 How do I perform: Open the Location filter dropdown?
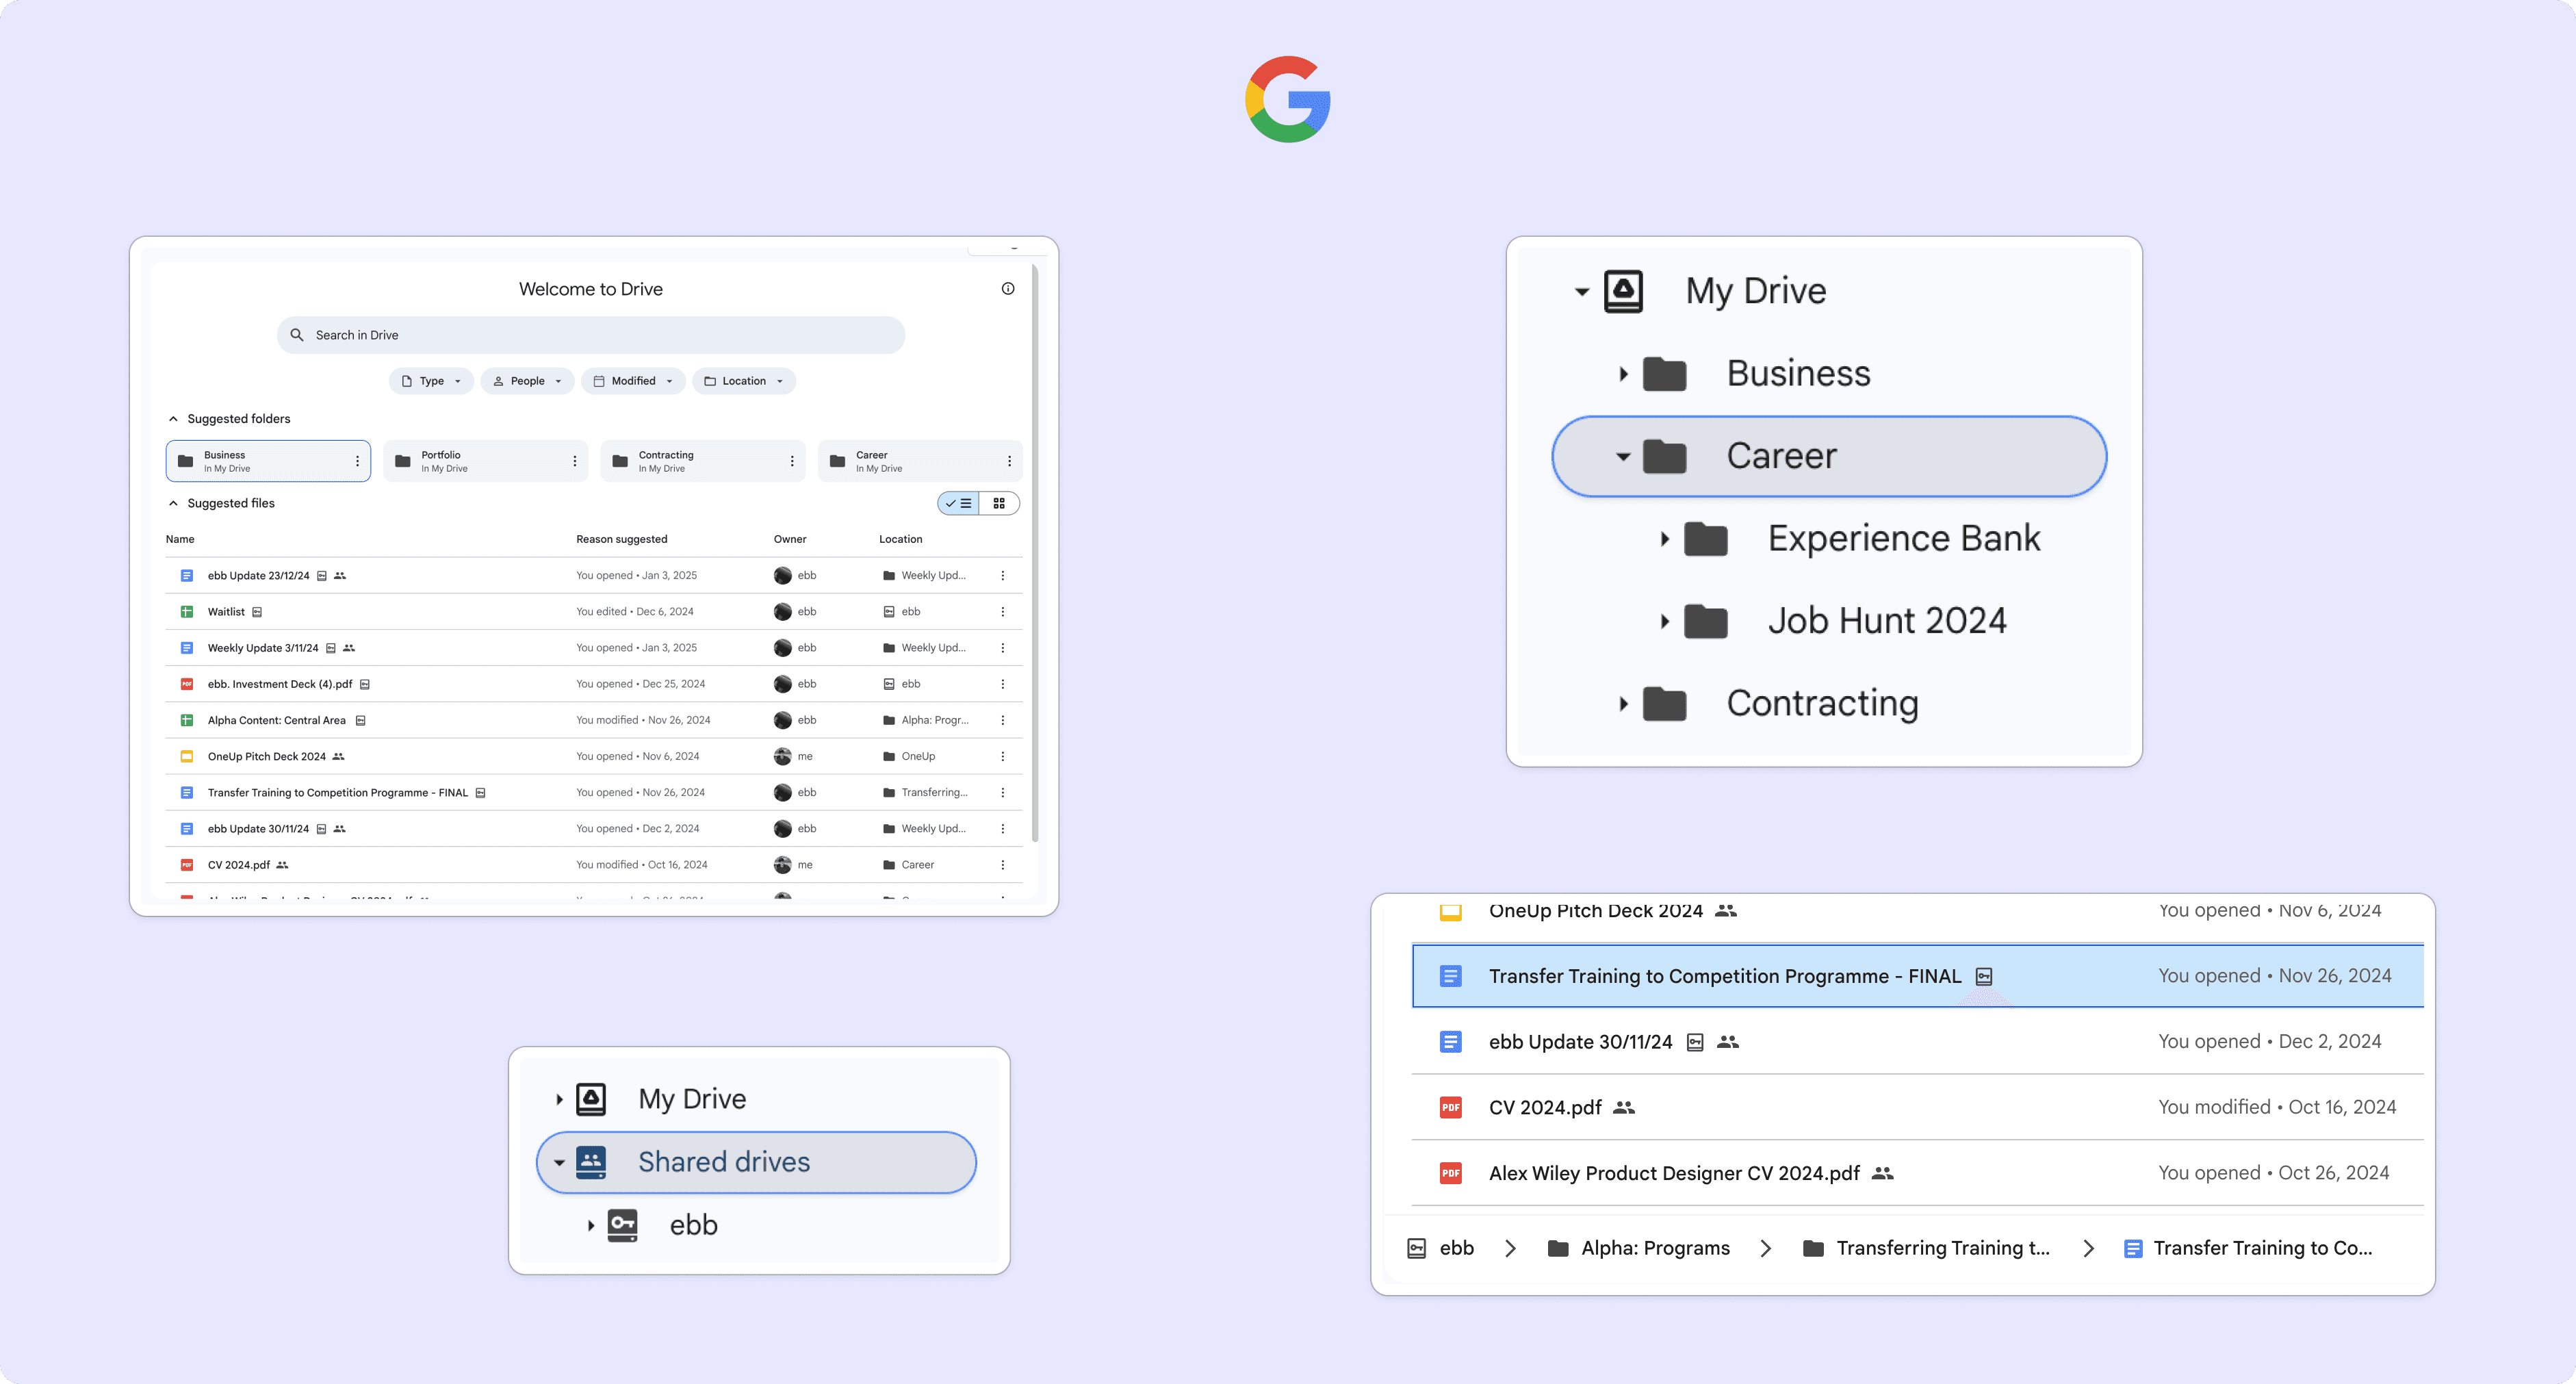click(744, 381)
